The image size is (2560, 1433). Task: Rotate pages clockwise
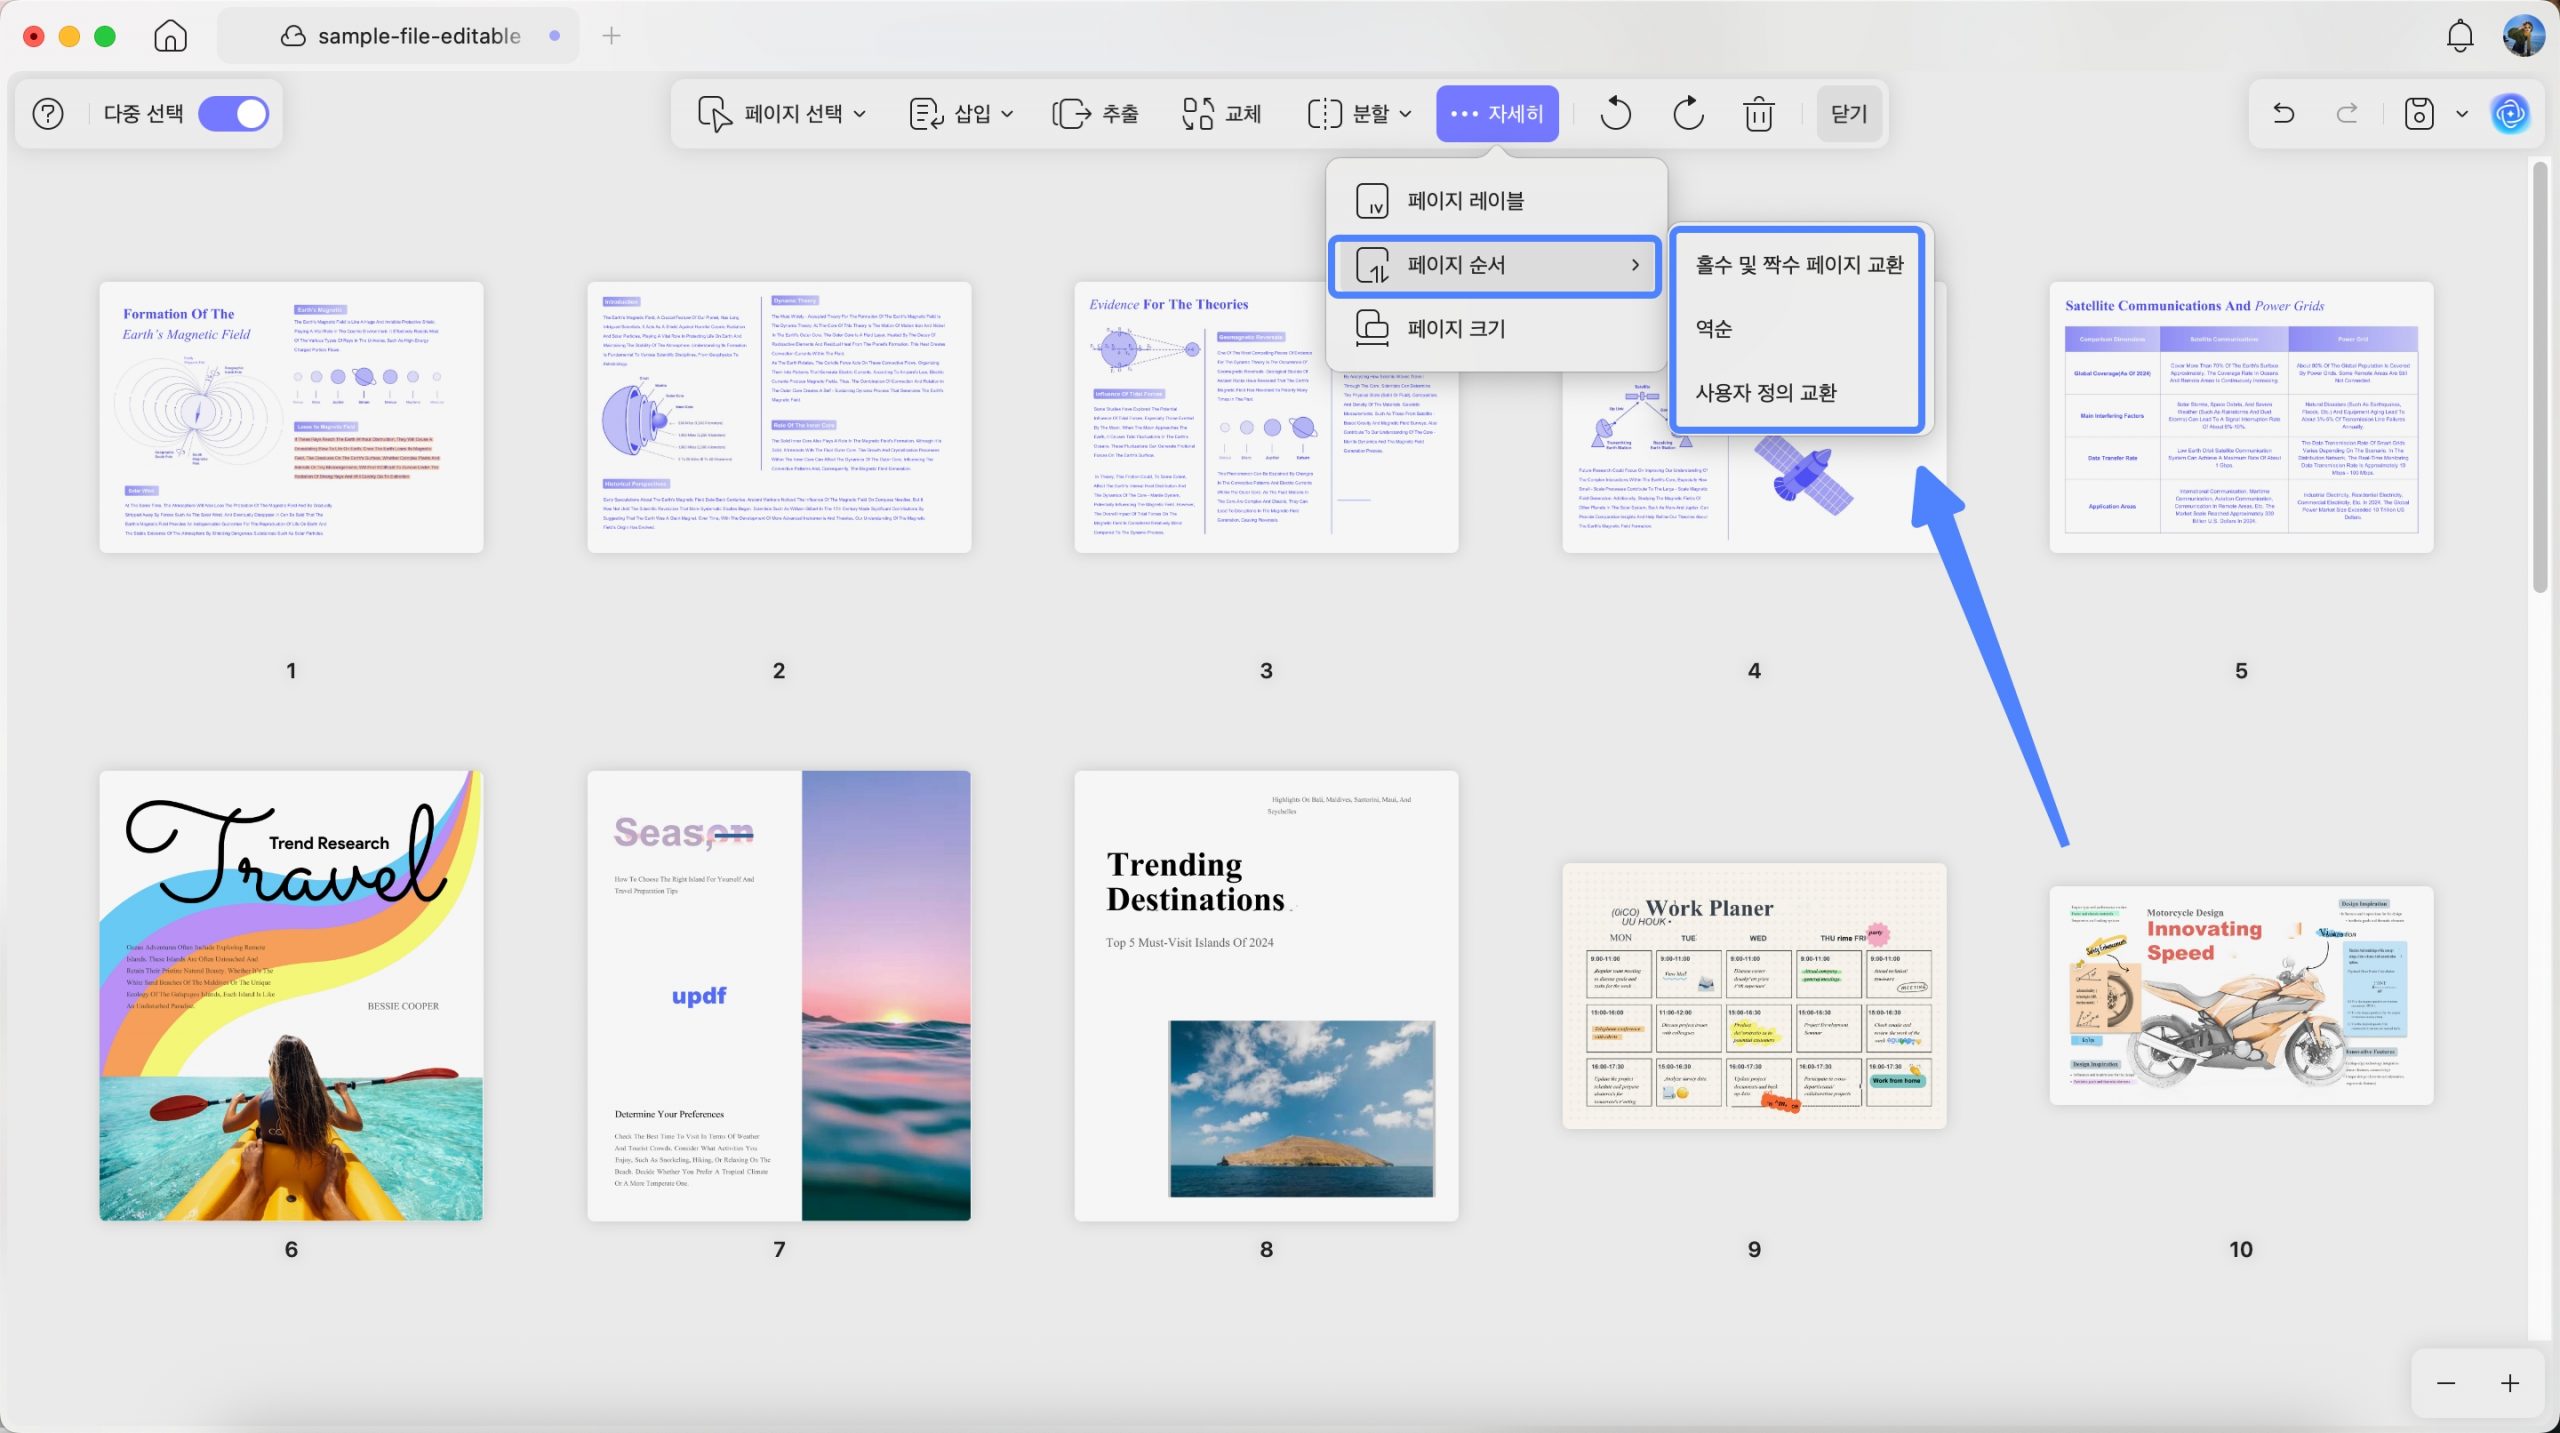[x=1688, y=114]
